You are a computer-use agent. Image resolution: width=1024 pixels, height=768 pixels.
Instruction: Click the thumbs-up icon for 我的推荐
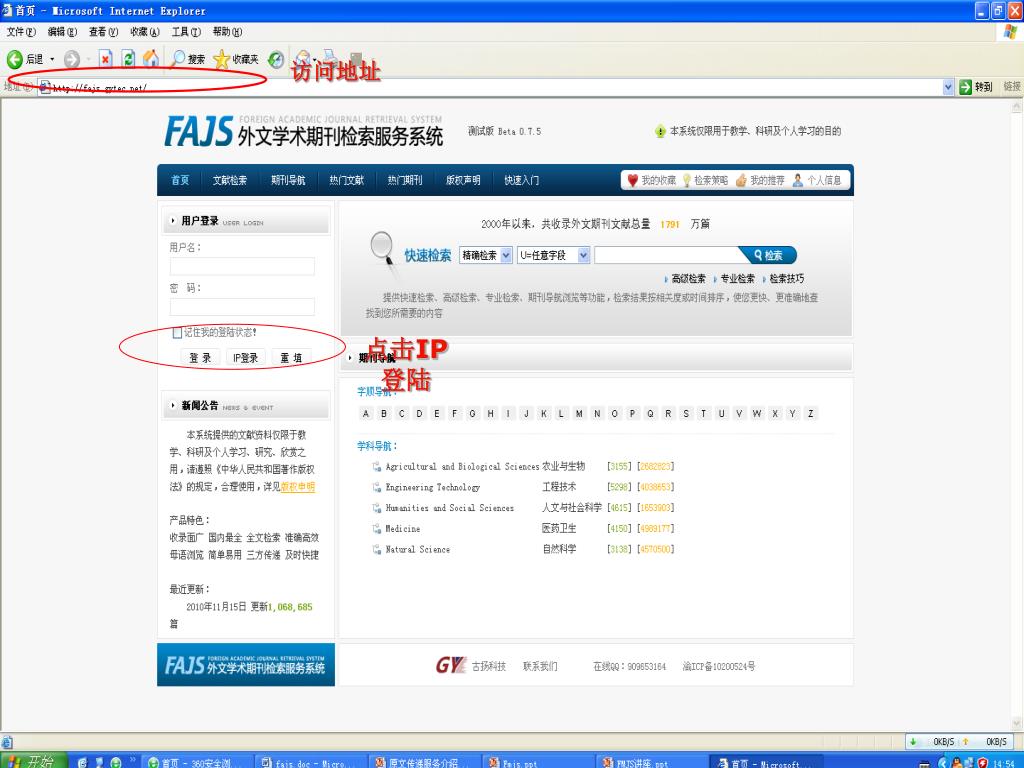pyautogui.click(x=741, y=180)
